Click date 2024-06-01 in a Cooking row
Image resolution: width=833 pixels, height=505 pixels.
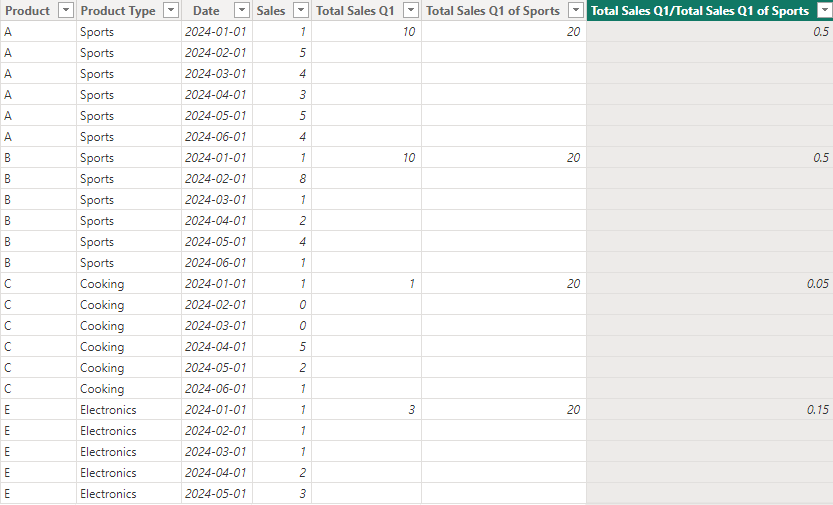click(217, 389)
